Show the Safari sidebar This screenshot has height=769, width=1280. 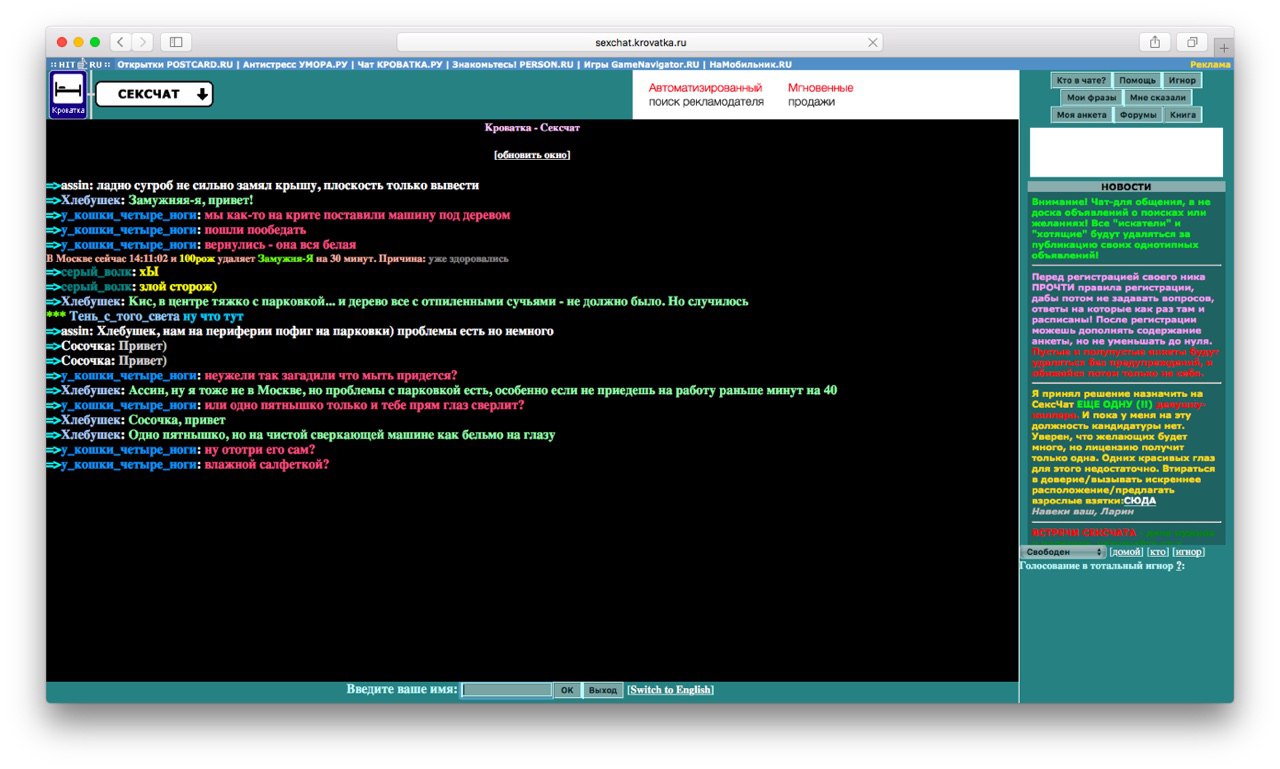point(176,42)
